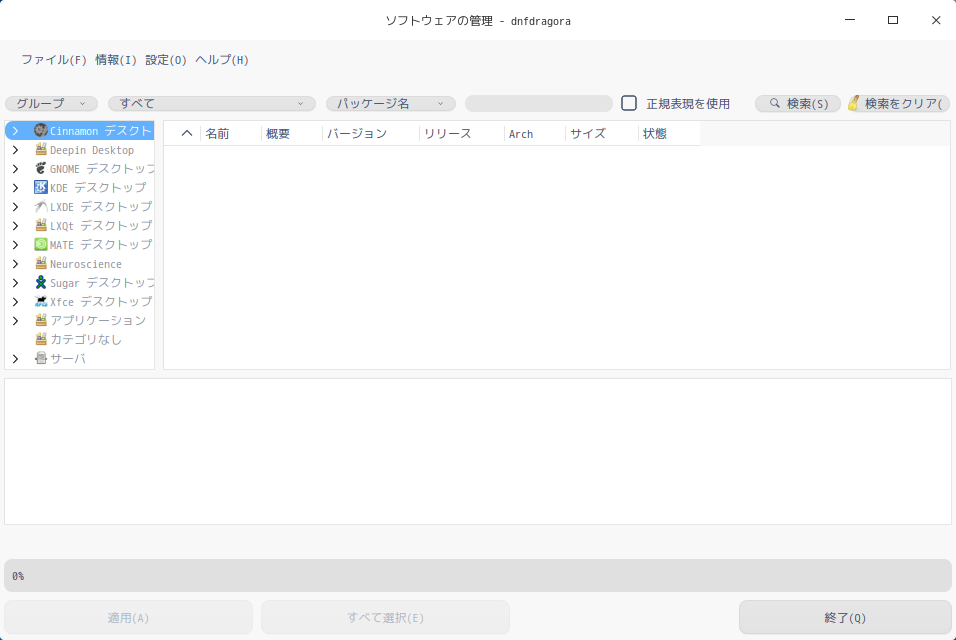Image resolution: width=956 pixels, height=640 pixels.
Task: Expand the MATE デスクトップ tree node
Action: click(16, 244)
